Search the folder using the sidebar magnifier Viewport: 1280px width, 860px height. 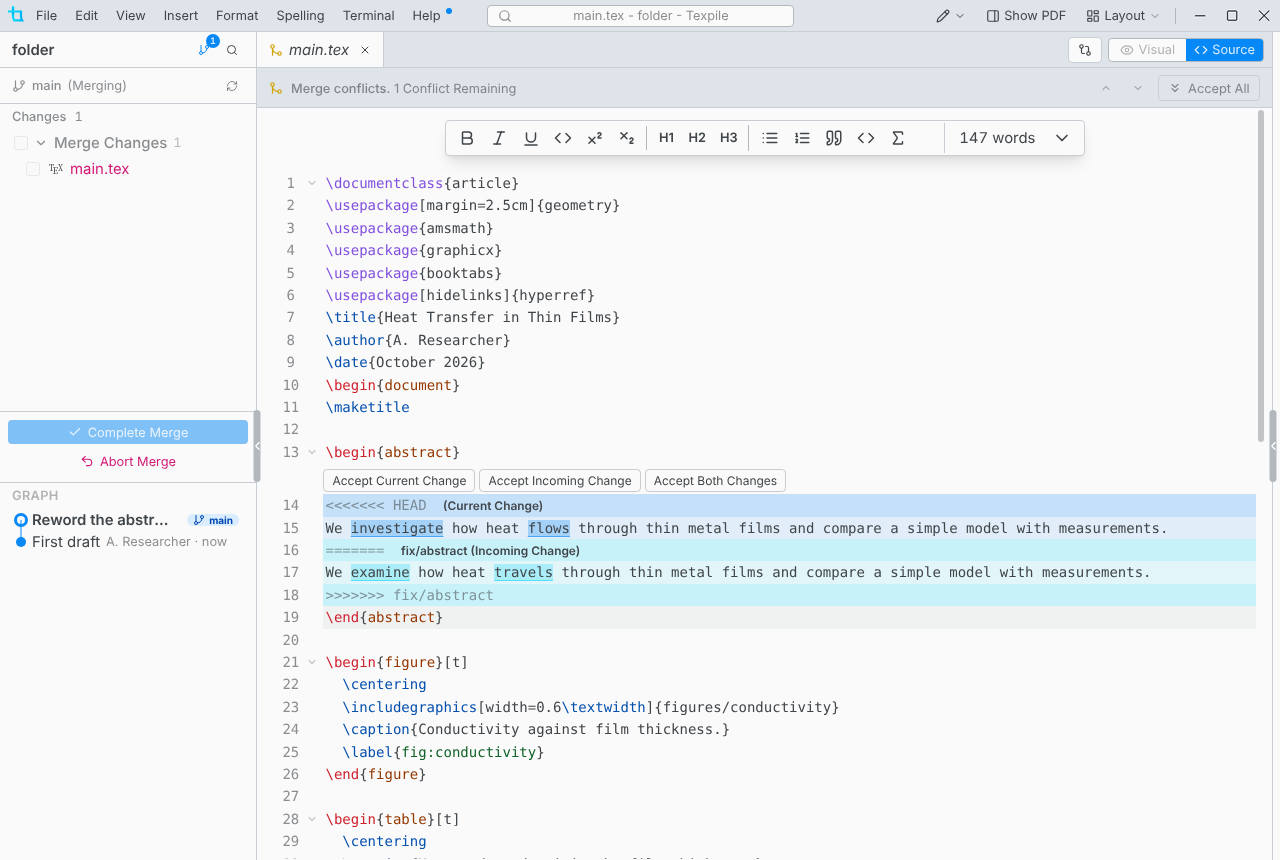pos(232,50)
